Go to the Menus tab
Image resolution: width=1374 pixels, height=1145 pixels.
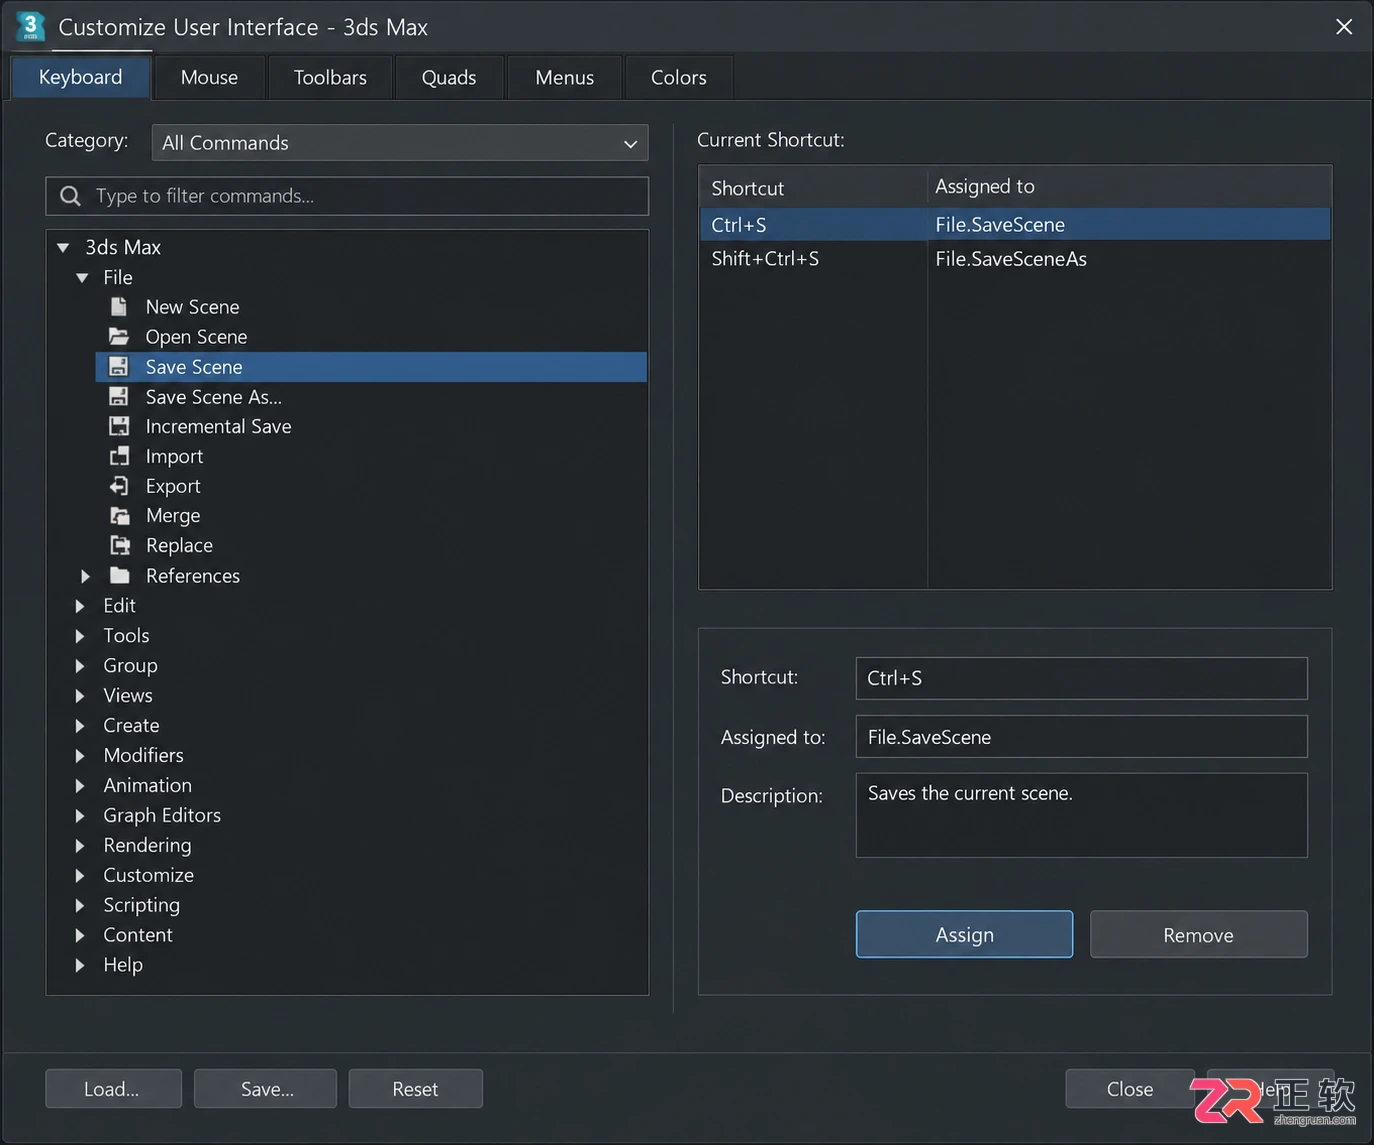[565, 77]
